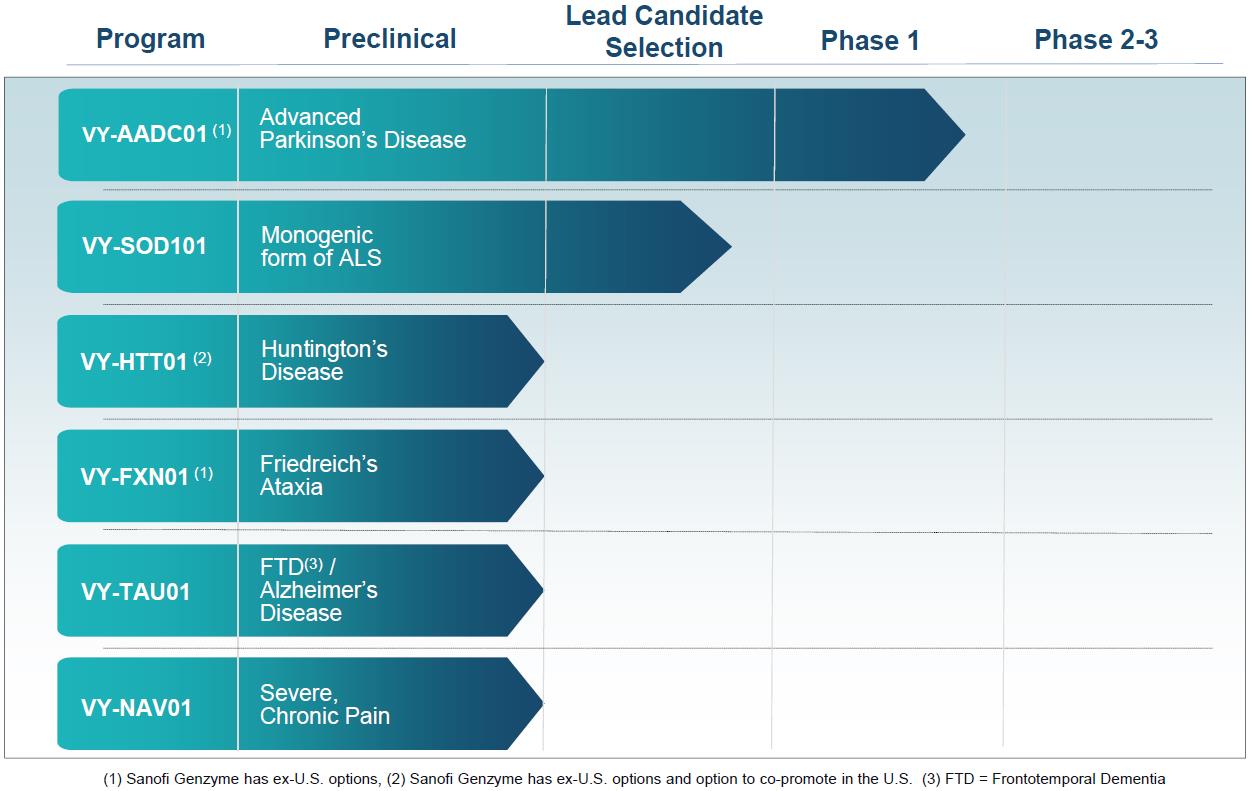Click the Phase 2-3 column header
The image size is (1249, 791).
pos(1096,40)
